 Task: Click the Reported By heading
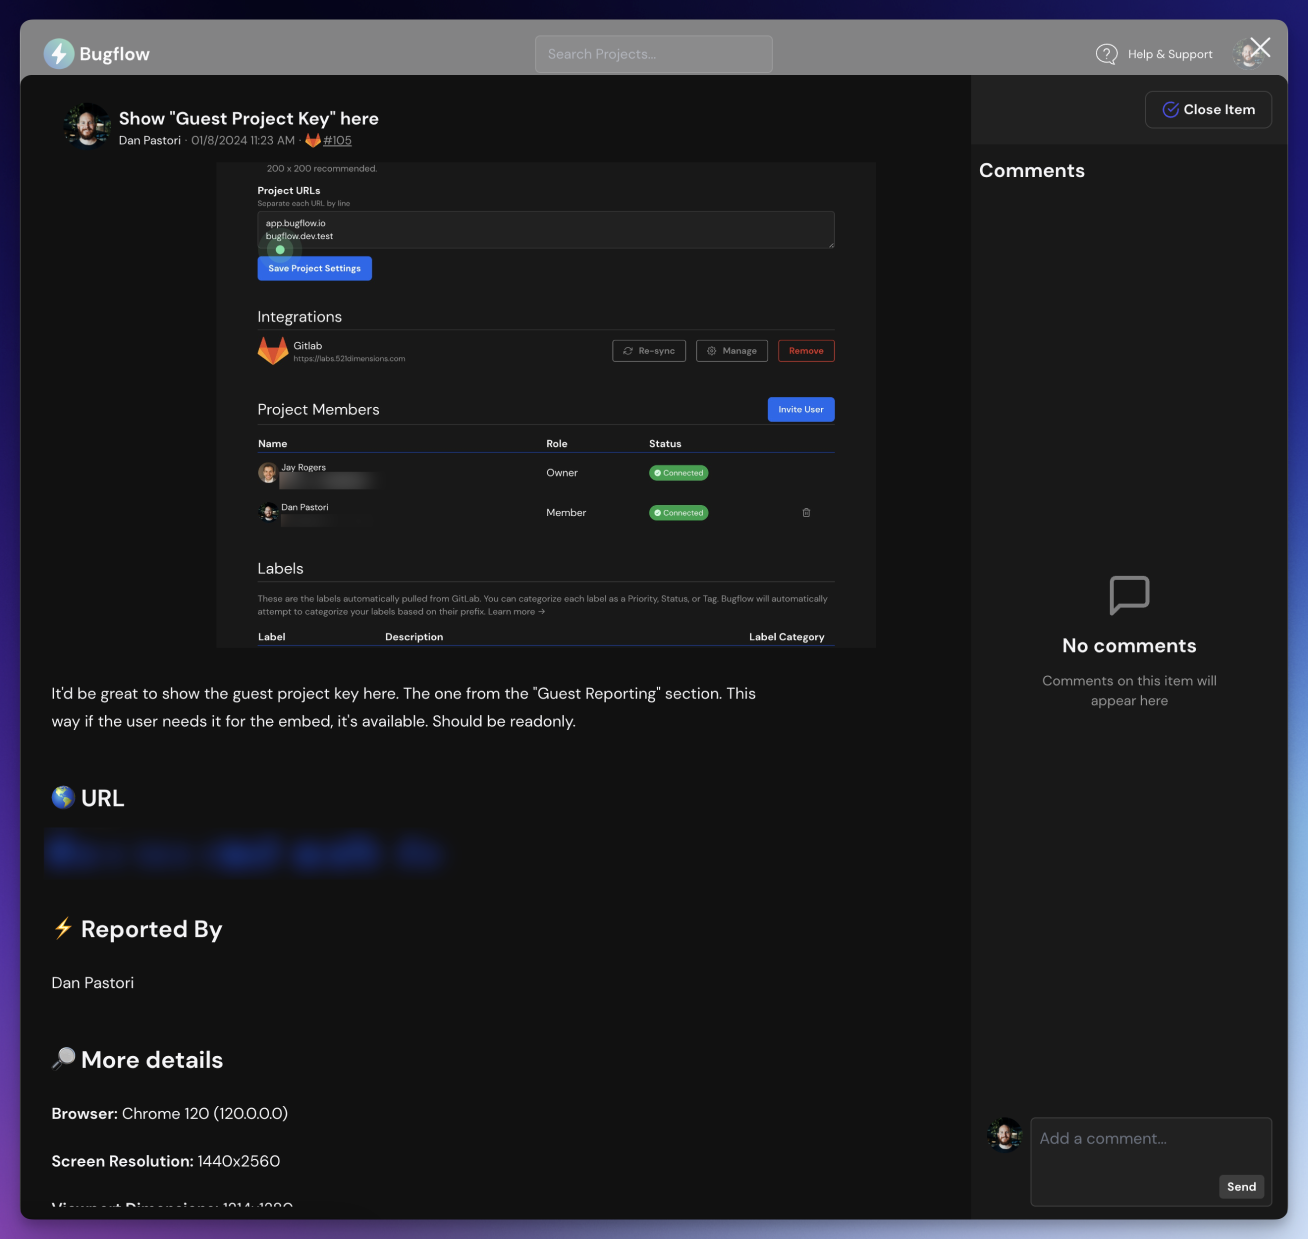pos(152,930)
